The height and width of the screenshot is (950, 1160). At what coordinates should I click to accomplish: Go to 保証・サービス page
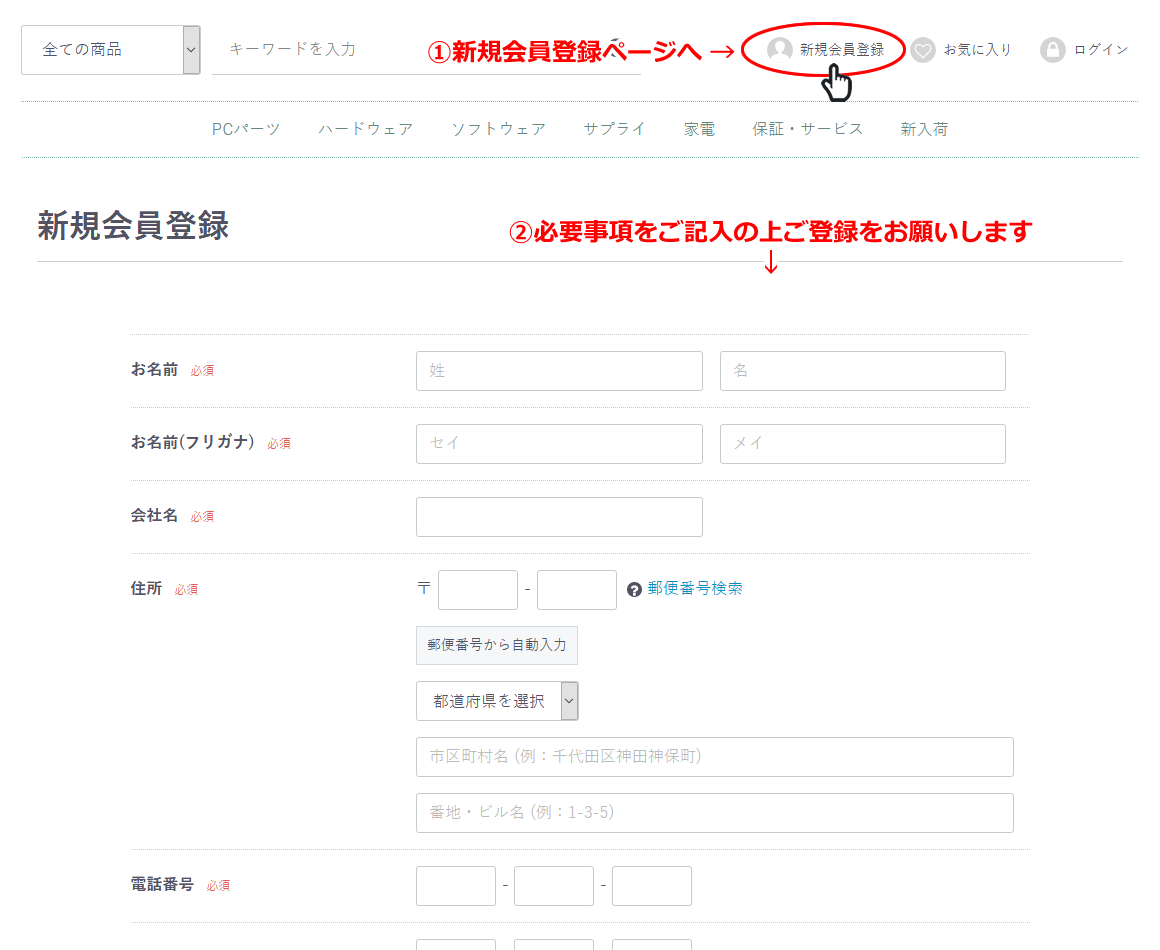coord(807,128)
